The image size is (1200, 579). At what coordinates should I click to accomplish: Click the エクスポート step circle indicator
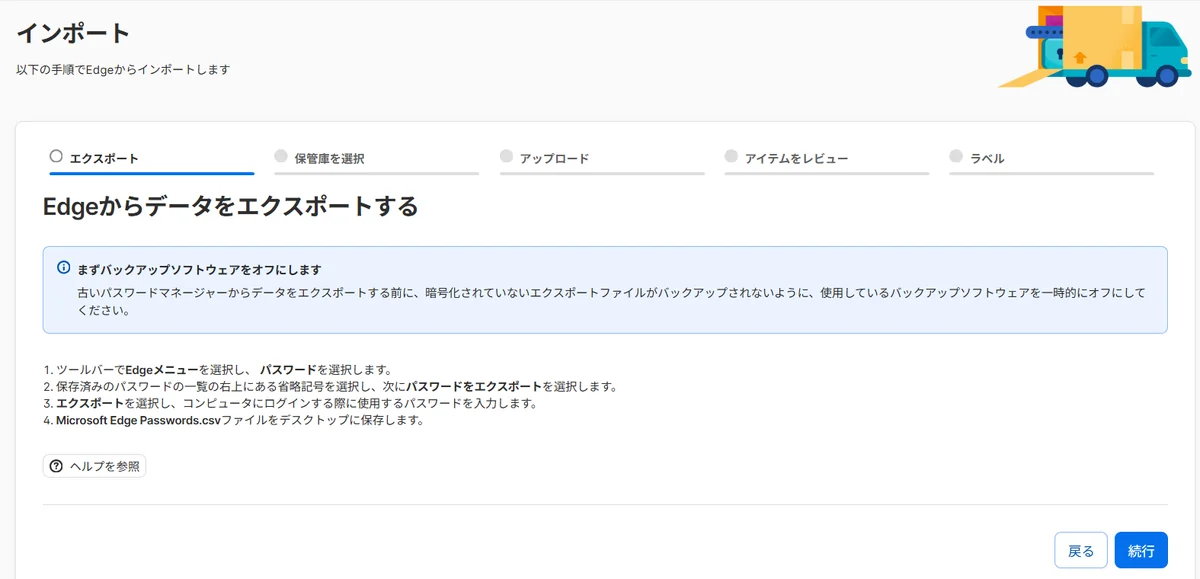[56, 156]
